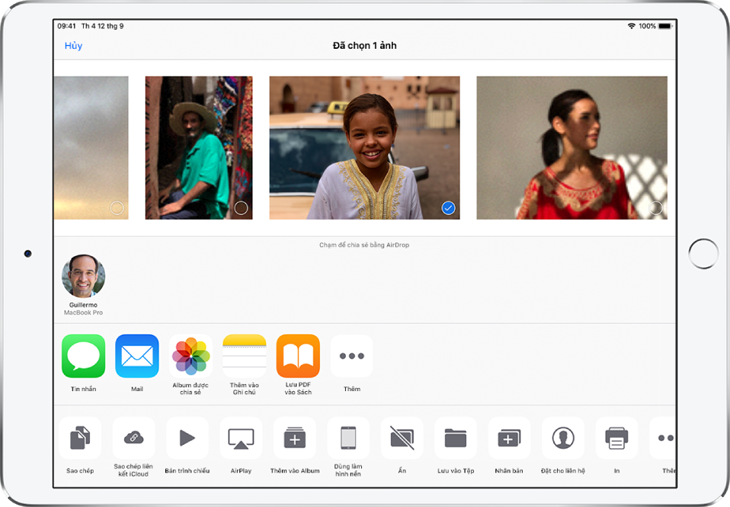This screenshot has height=507, width=730.
Task: Tap the title "Đã chọn 1 ảnh"
Action: click(x=365, y=46)
